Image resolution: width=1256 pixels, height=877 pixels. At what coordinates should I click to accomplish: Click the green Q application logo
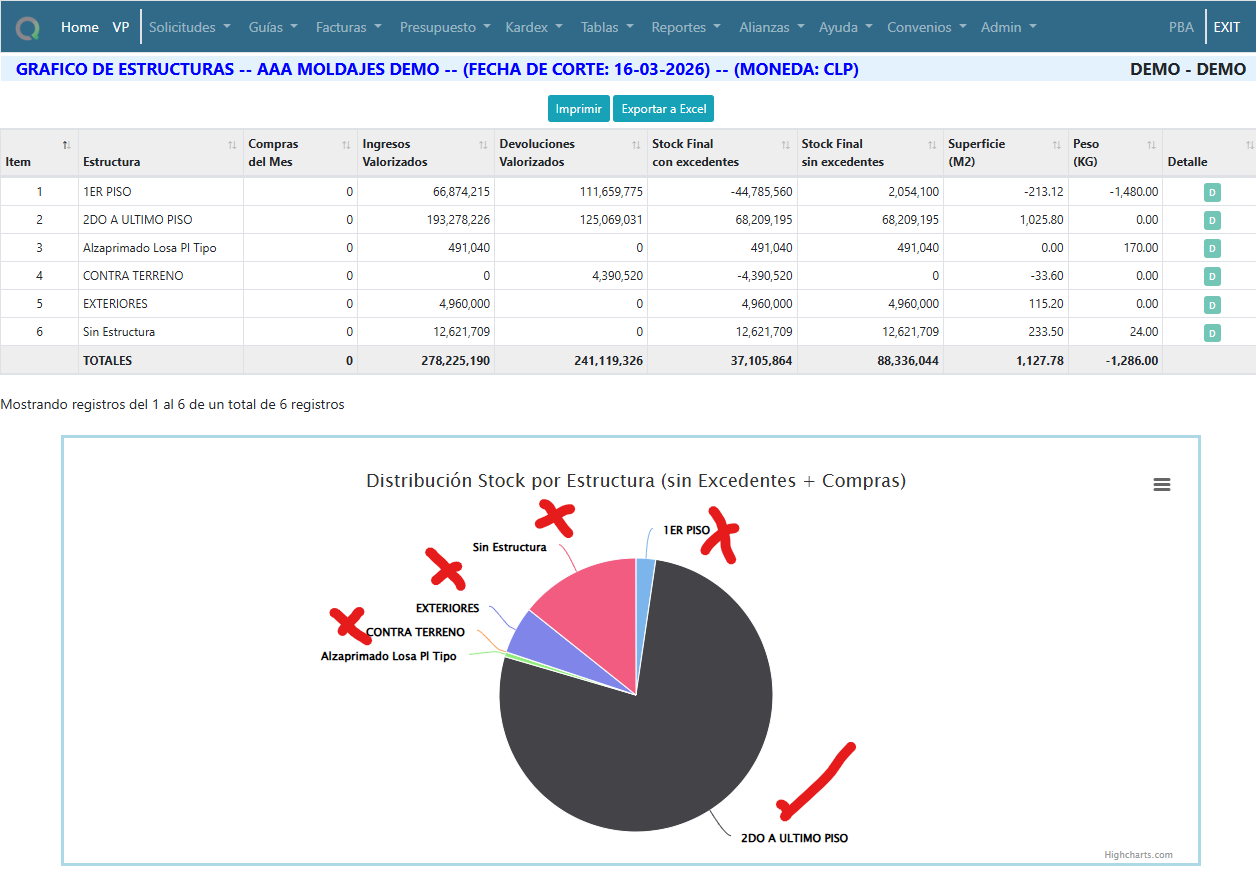pyautogui.click(x=28, y=27)
